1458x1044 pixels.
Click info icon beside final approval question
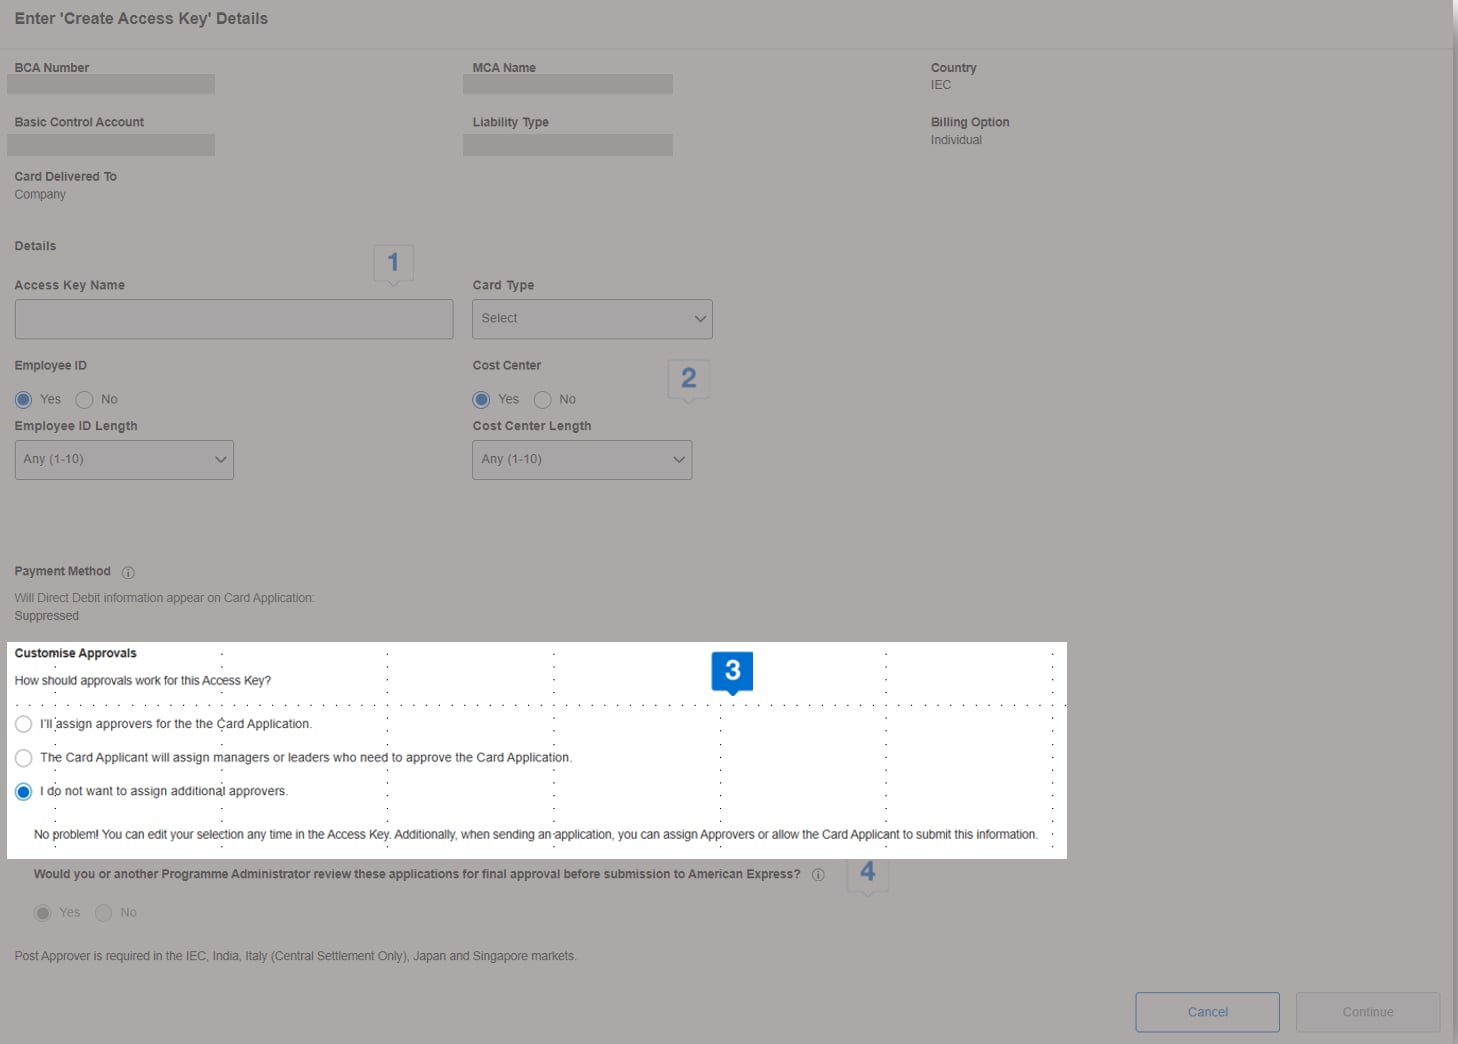(818, 875)
